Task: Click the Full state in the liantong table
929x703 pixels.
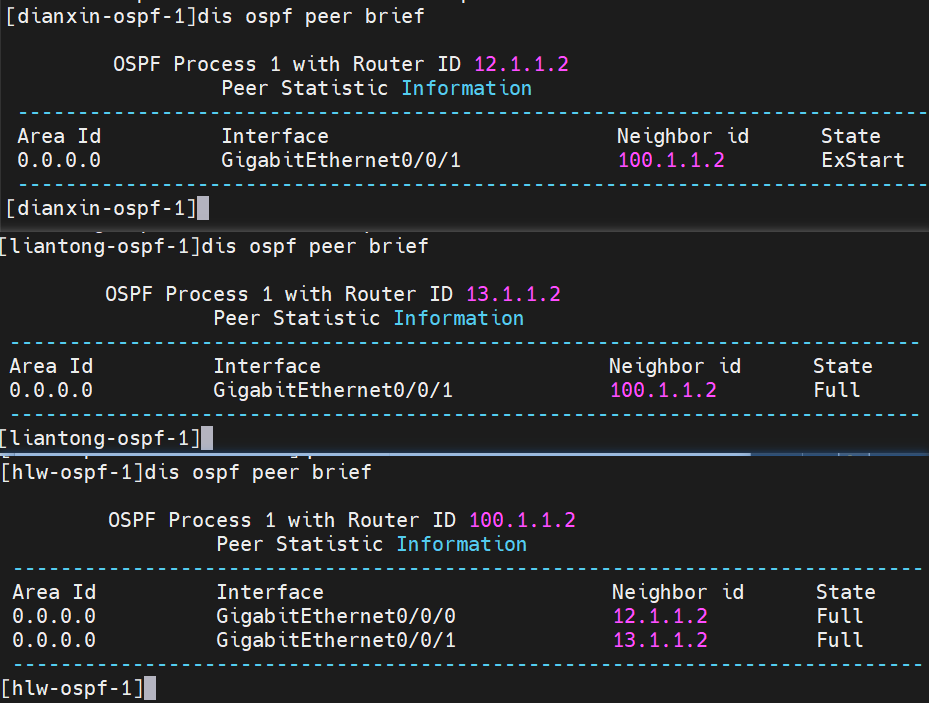Action: 837,390
